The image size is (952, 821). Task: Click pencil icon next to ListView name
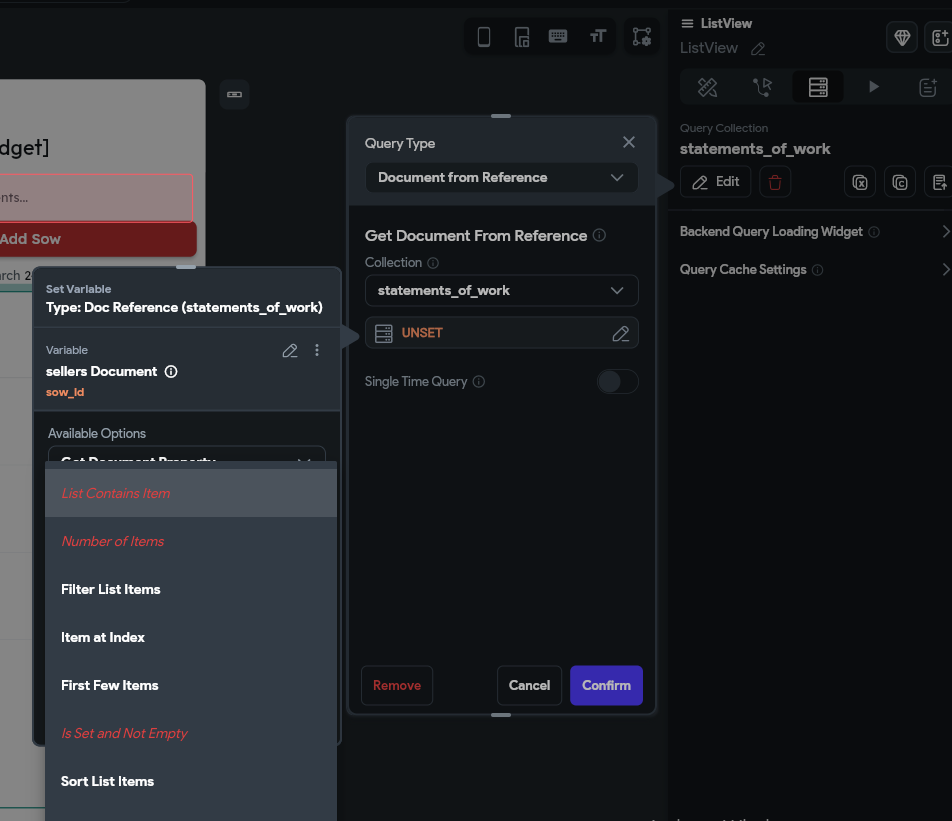point(758,49)
